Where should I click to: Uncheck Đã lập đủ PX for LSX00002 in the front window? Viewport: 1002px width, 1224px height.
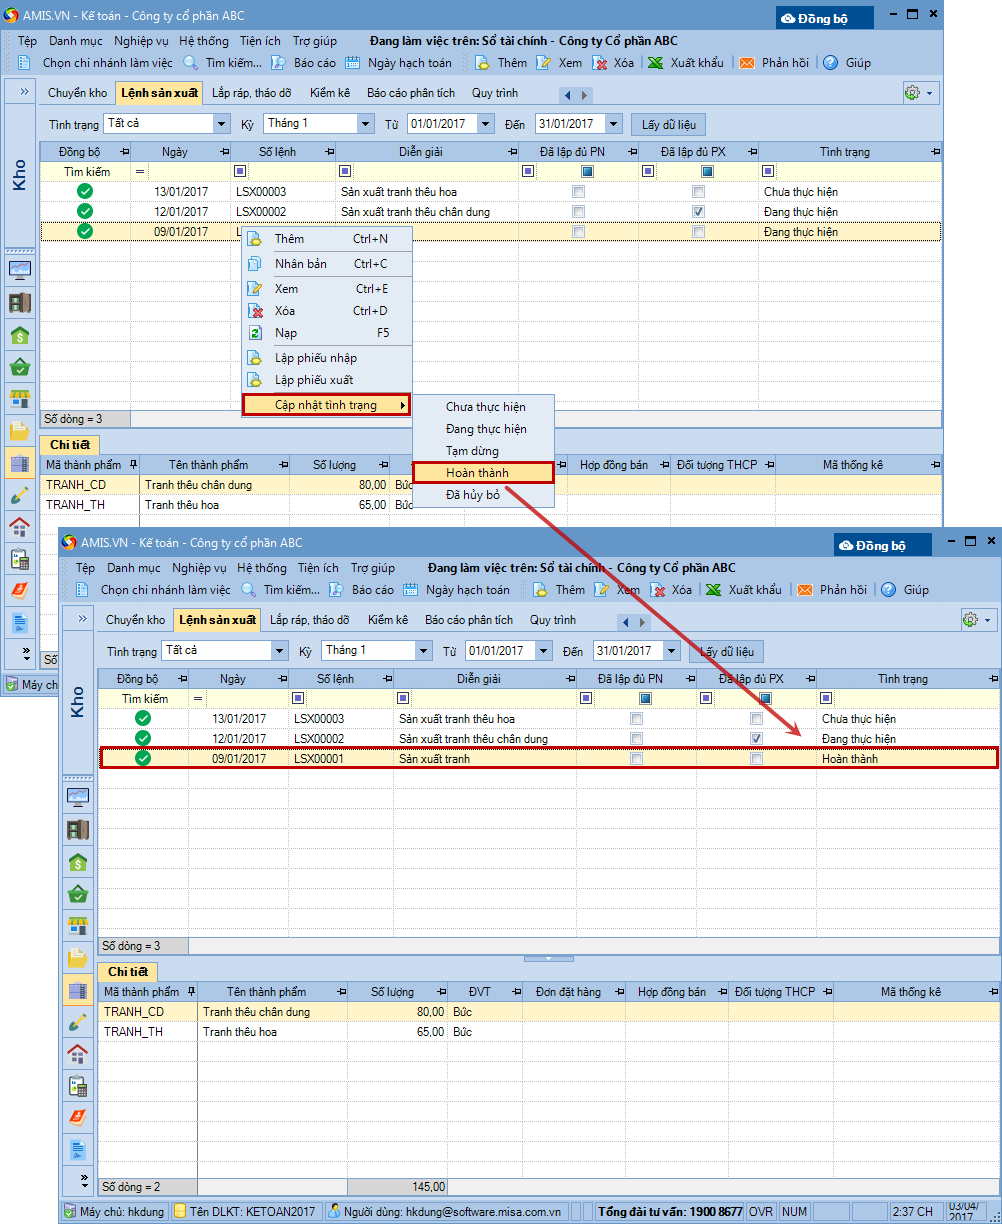(756, 739)
